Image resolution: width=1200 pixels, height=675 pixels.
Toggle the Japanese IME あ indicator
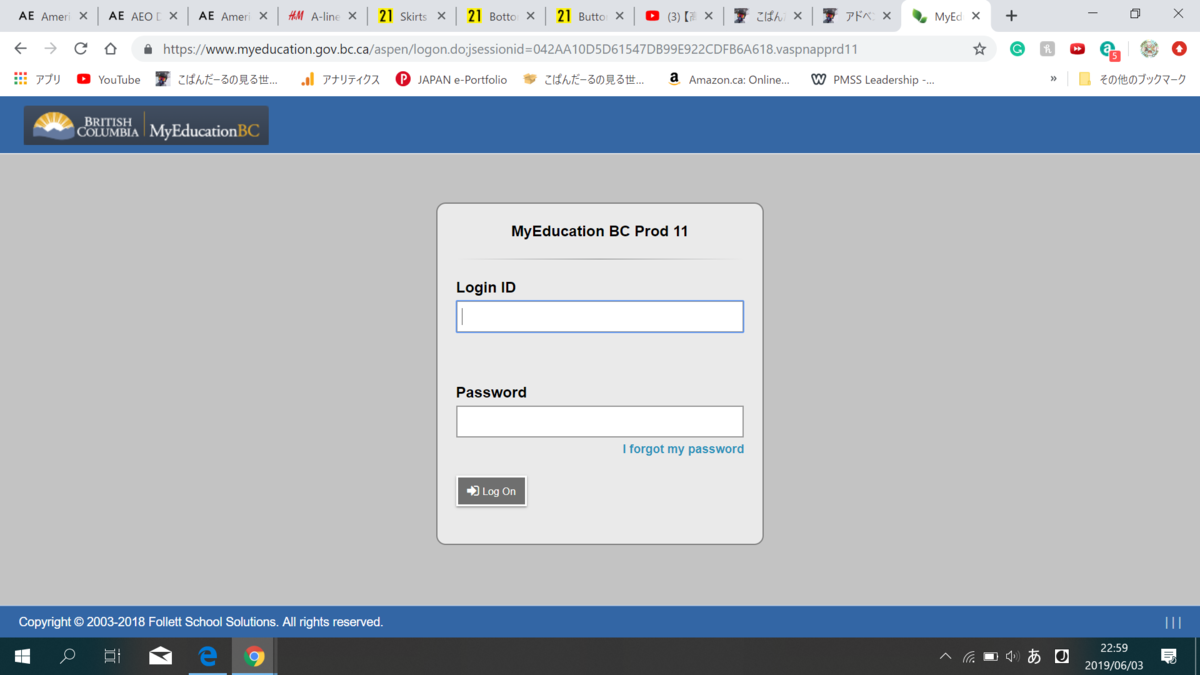[1034, 657]
